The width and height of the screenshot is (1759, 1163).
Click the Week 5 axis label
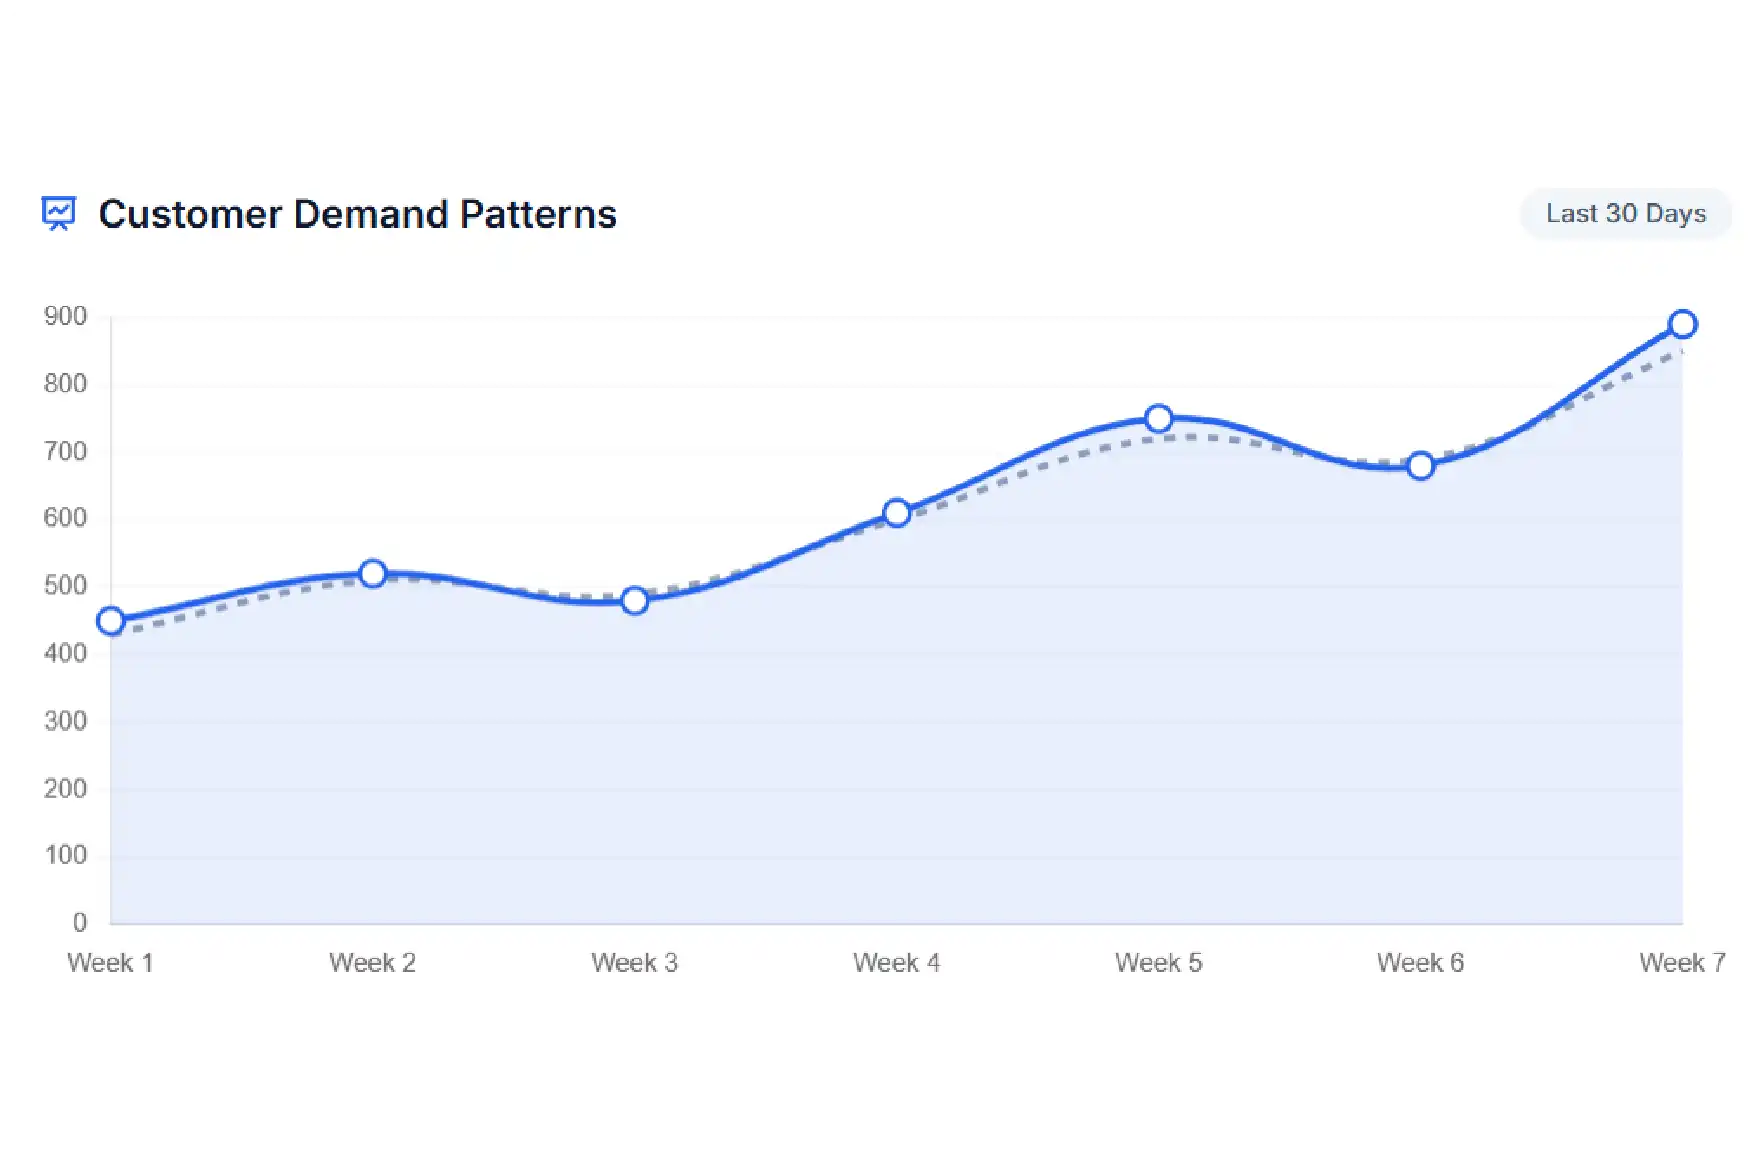[1158, 962]
